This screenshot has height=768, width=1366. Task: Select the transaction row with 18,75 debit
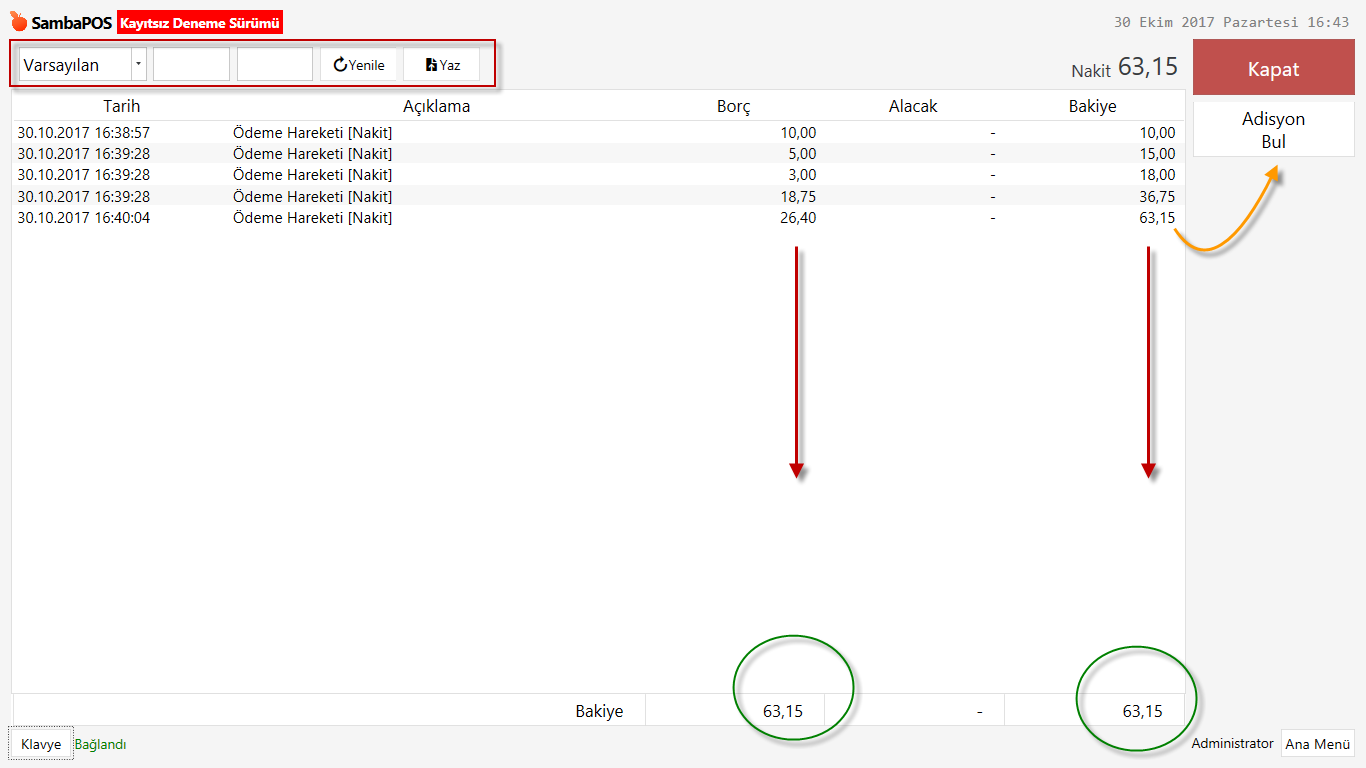tap(400, 197)
